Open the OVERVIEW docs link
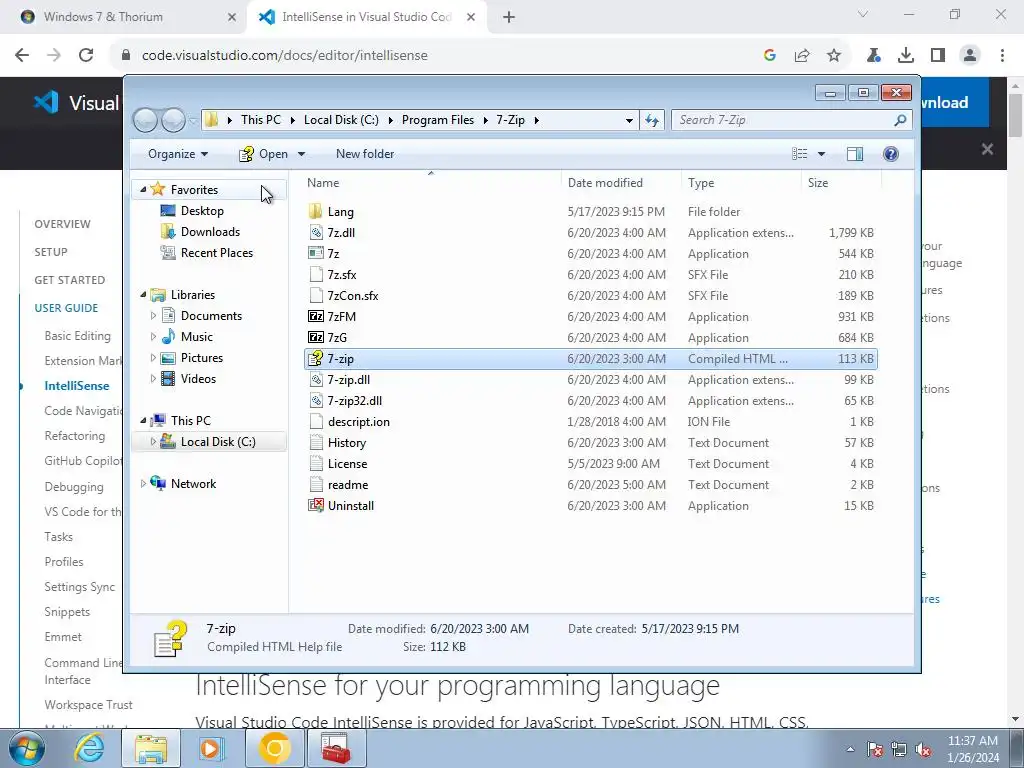Image resolution: width=1024 pixels, height=768 pixels. tap(63, 224)
